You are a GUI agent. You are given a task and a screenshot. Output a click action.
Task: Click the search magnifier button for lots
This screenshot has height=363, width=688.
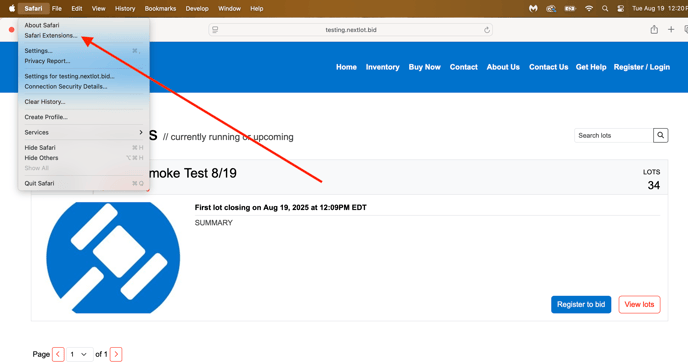click(x=660, y=135)
